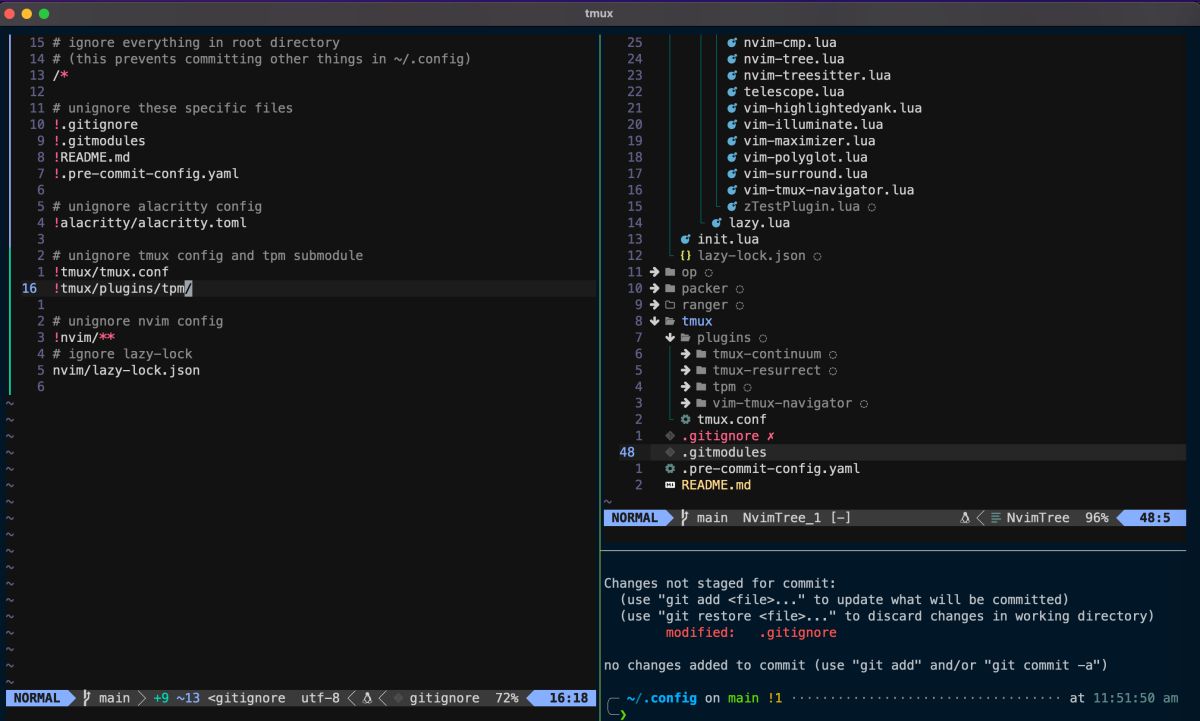The image size is (1200, 721).
Task: Click the !1 git status marker in prompt
Action: point(775,698)
